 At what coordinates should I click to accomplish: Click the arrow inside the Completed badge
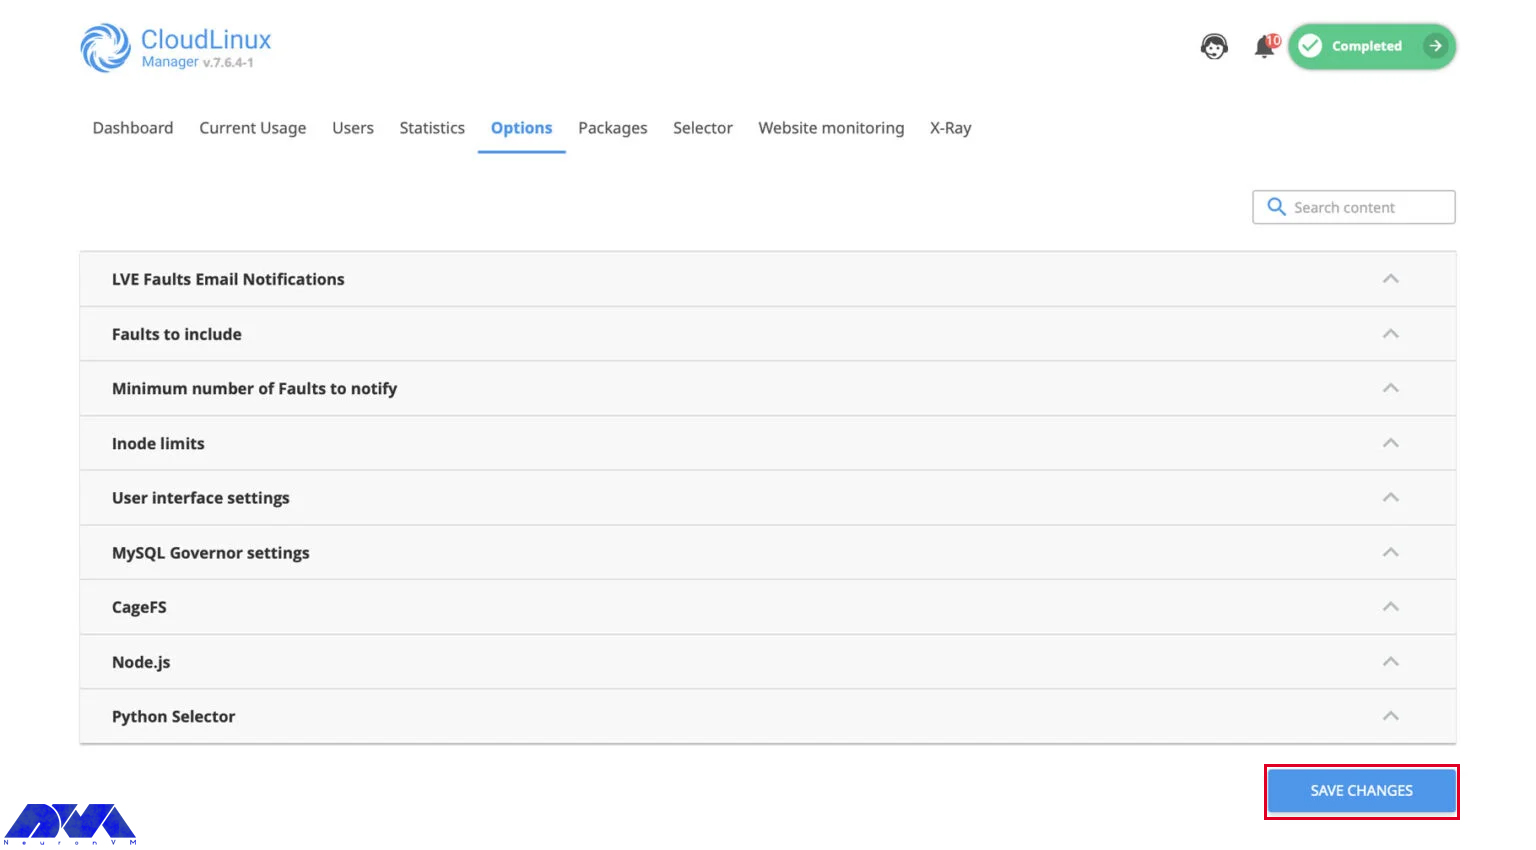[1436, 46]
